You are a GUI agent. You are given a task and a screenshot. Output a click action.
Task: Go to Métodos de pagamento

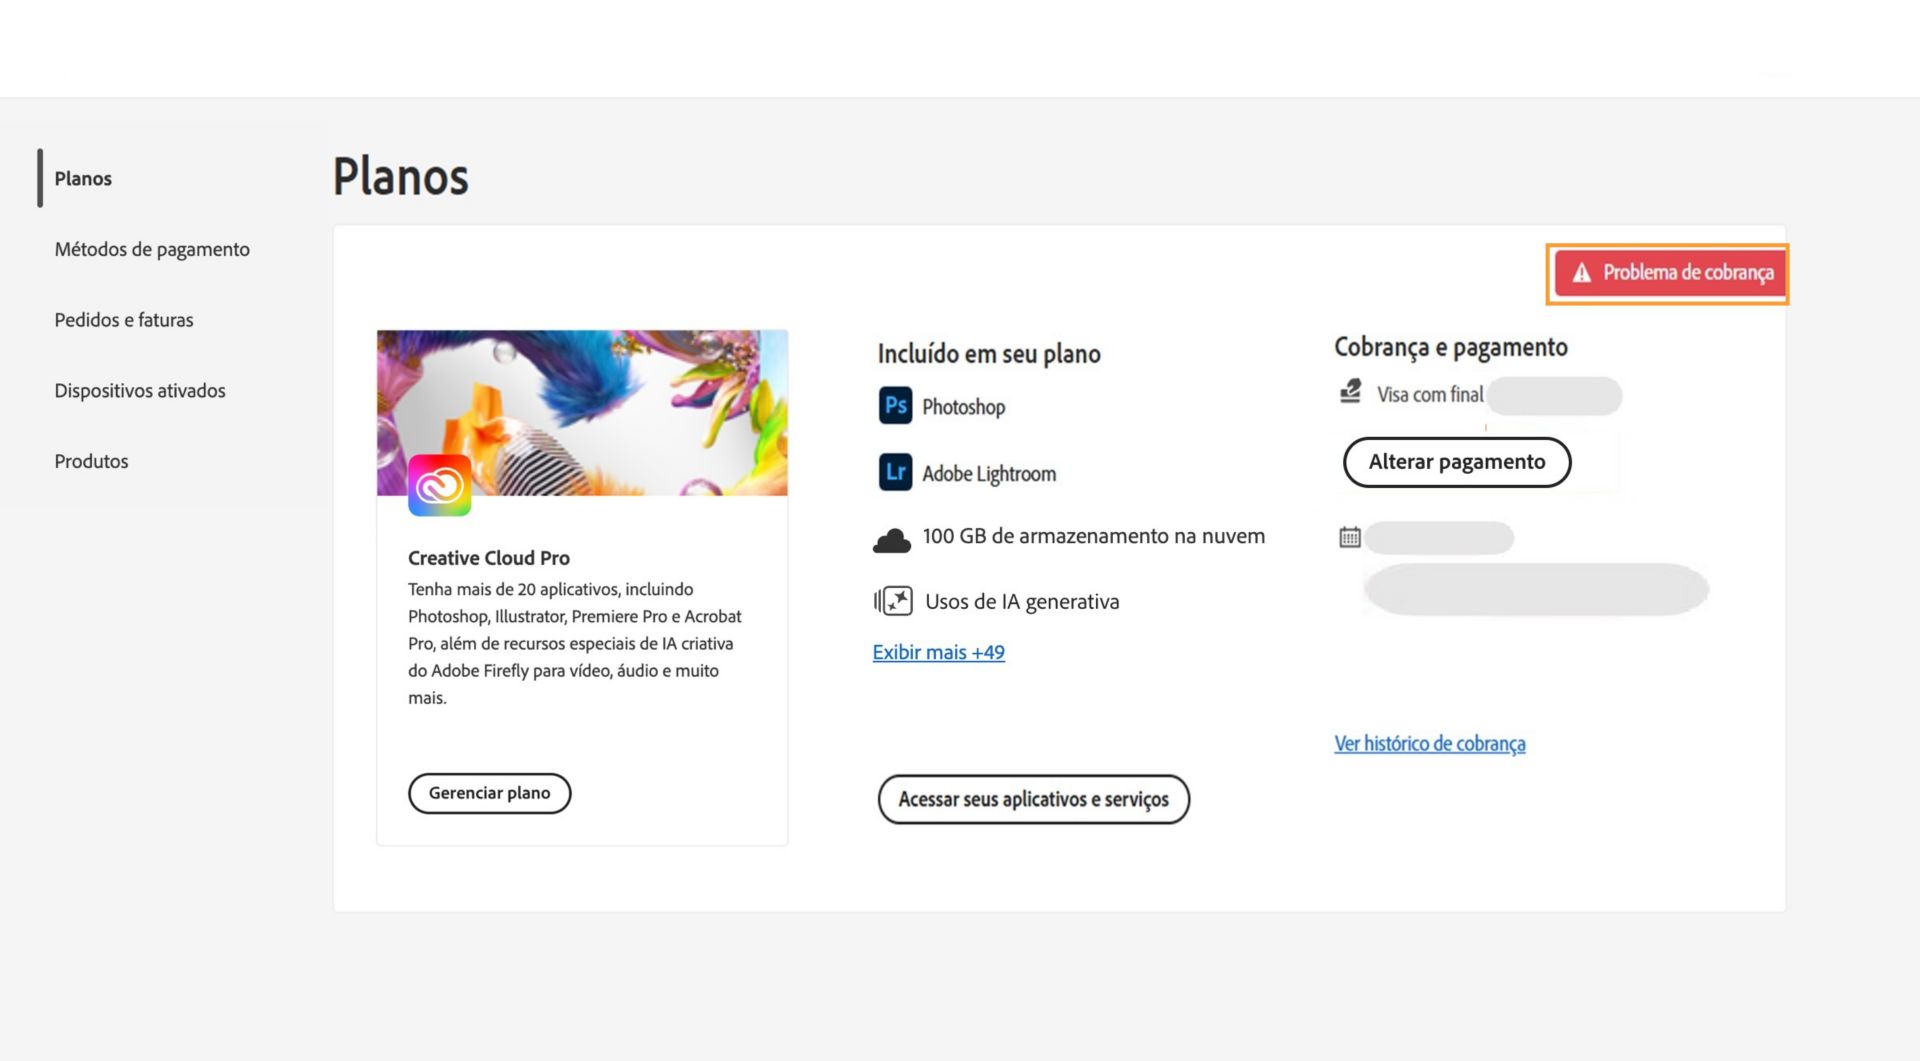click(152, 249)
